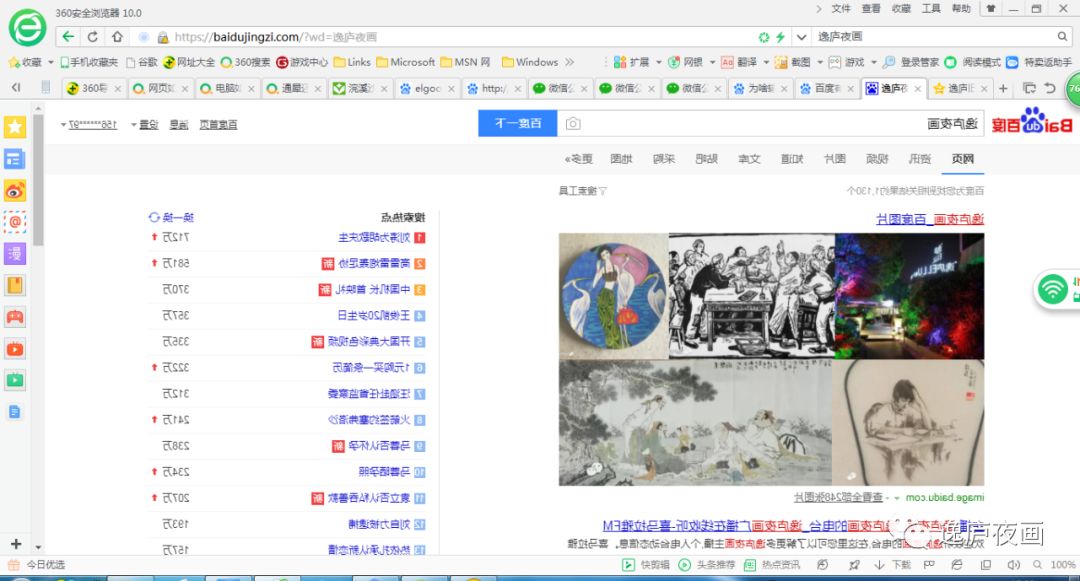Click the restore closed tab undo icon
Screen dimensions: 1080x581
coord(1050,88)
